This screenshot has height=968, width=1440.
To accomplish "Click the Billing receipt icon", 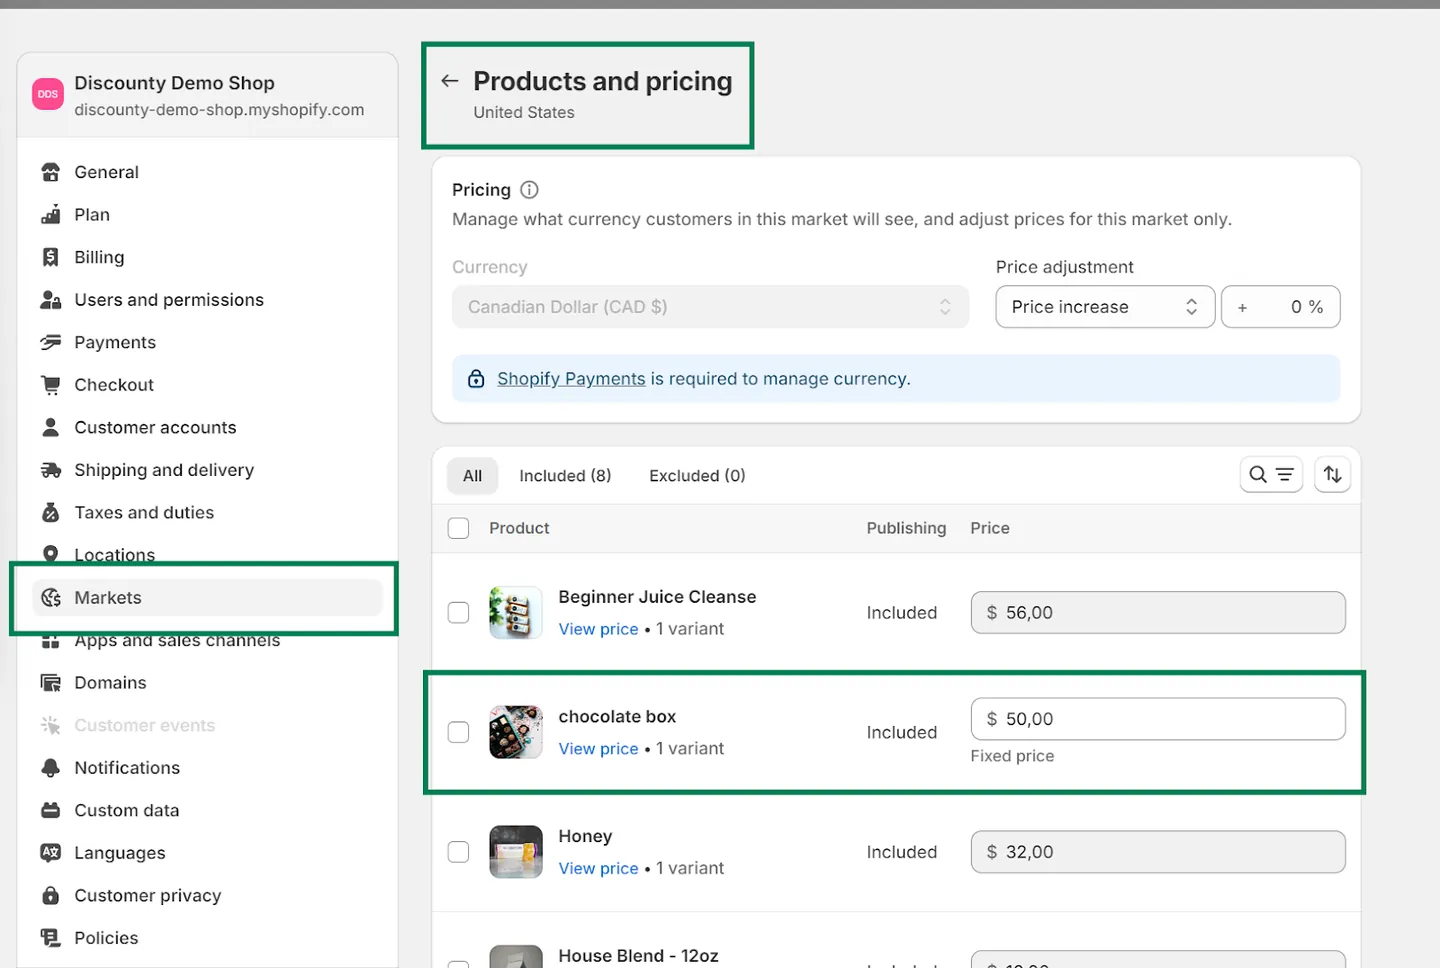I will click(x=50, y=257).
